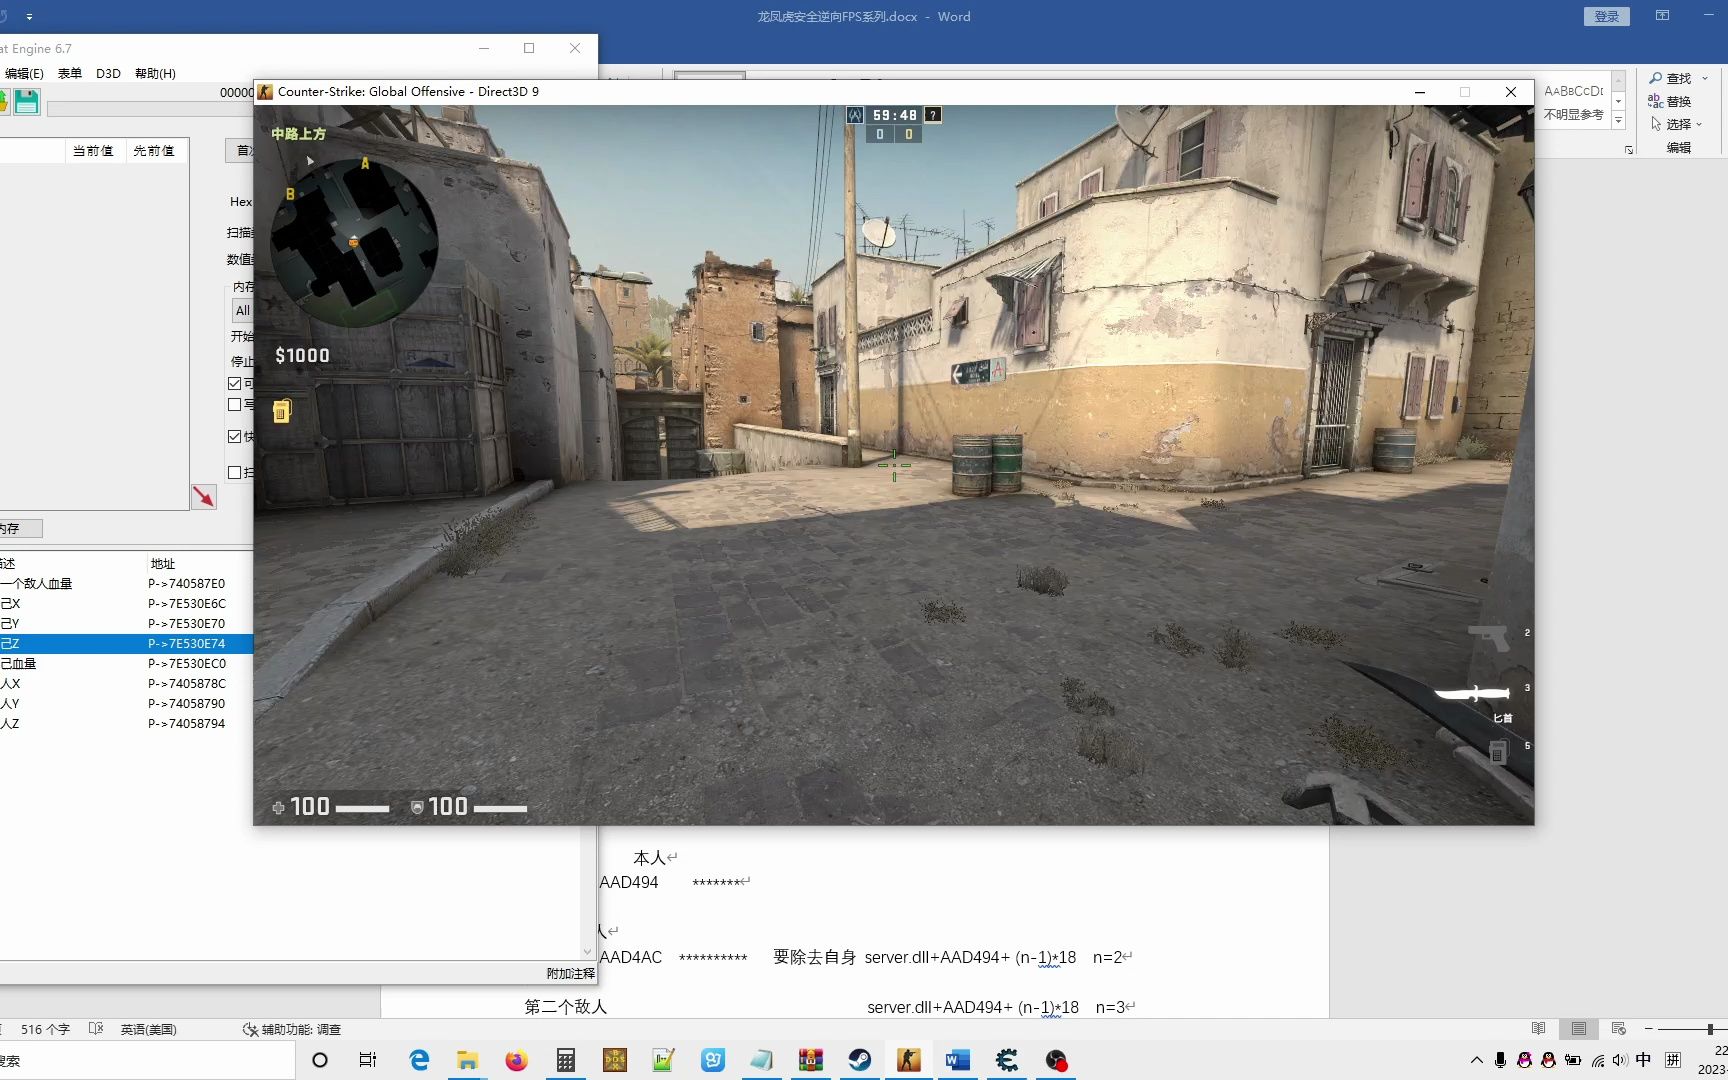Image resolution: width=1728 pixels, height=1080 pixels.
Task: Switch to Word icon in the taskbar
Action: click(957, 1060)
